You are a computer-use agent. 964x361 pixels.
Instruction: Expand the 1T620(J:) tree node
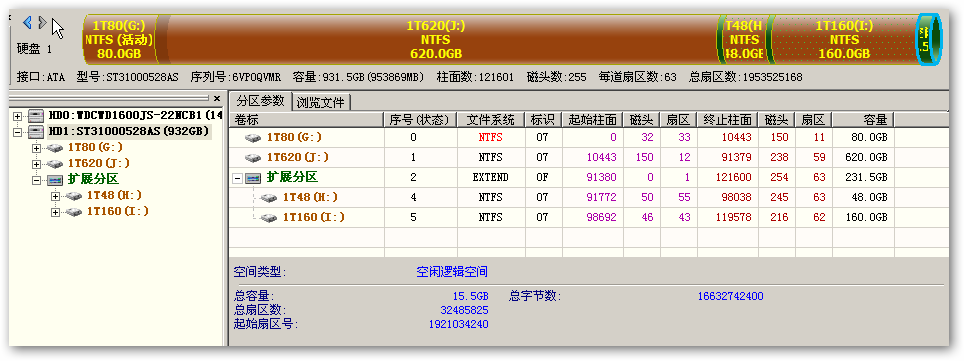[x=36, y=163]
